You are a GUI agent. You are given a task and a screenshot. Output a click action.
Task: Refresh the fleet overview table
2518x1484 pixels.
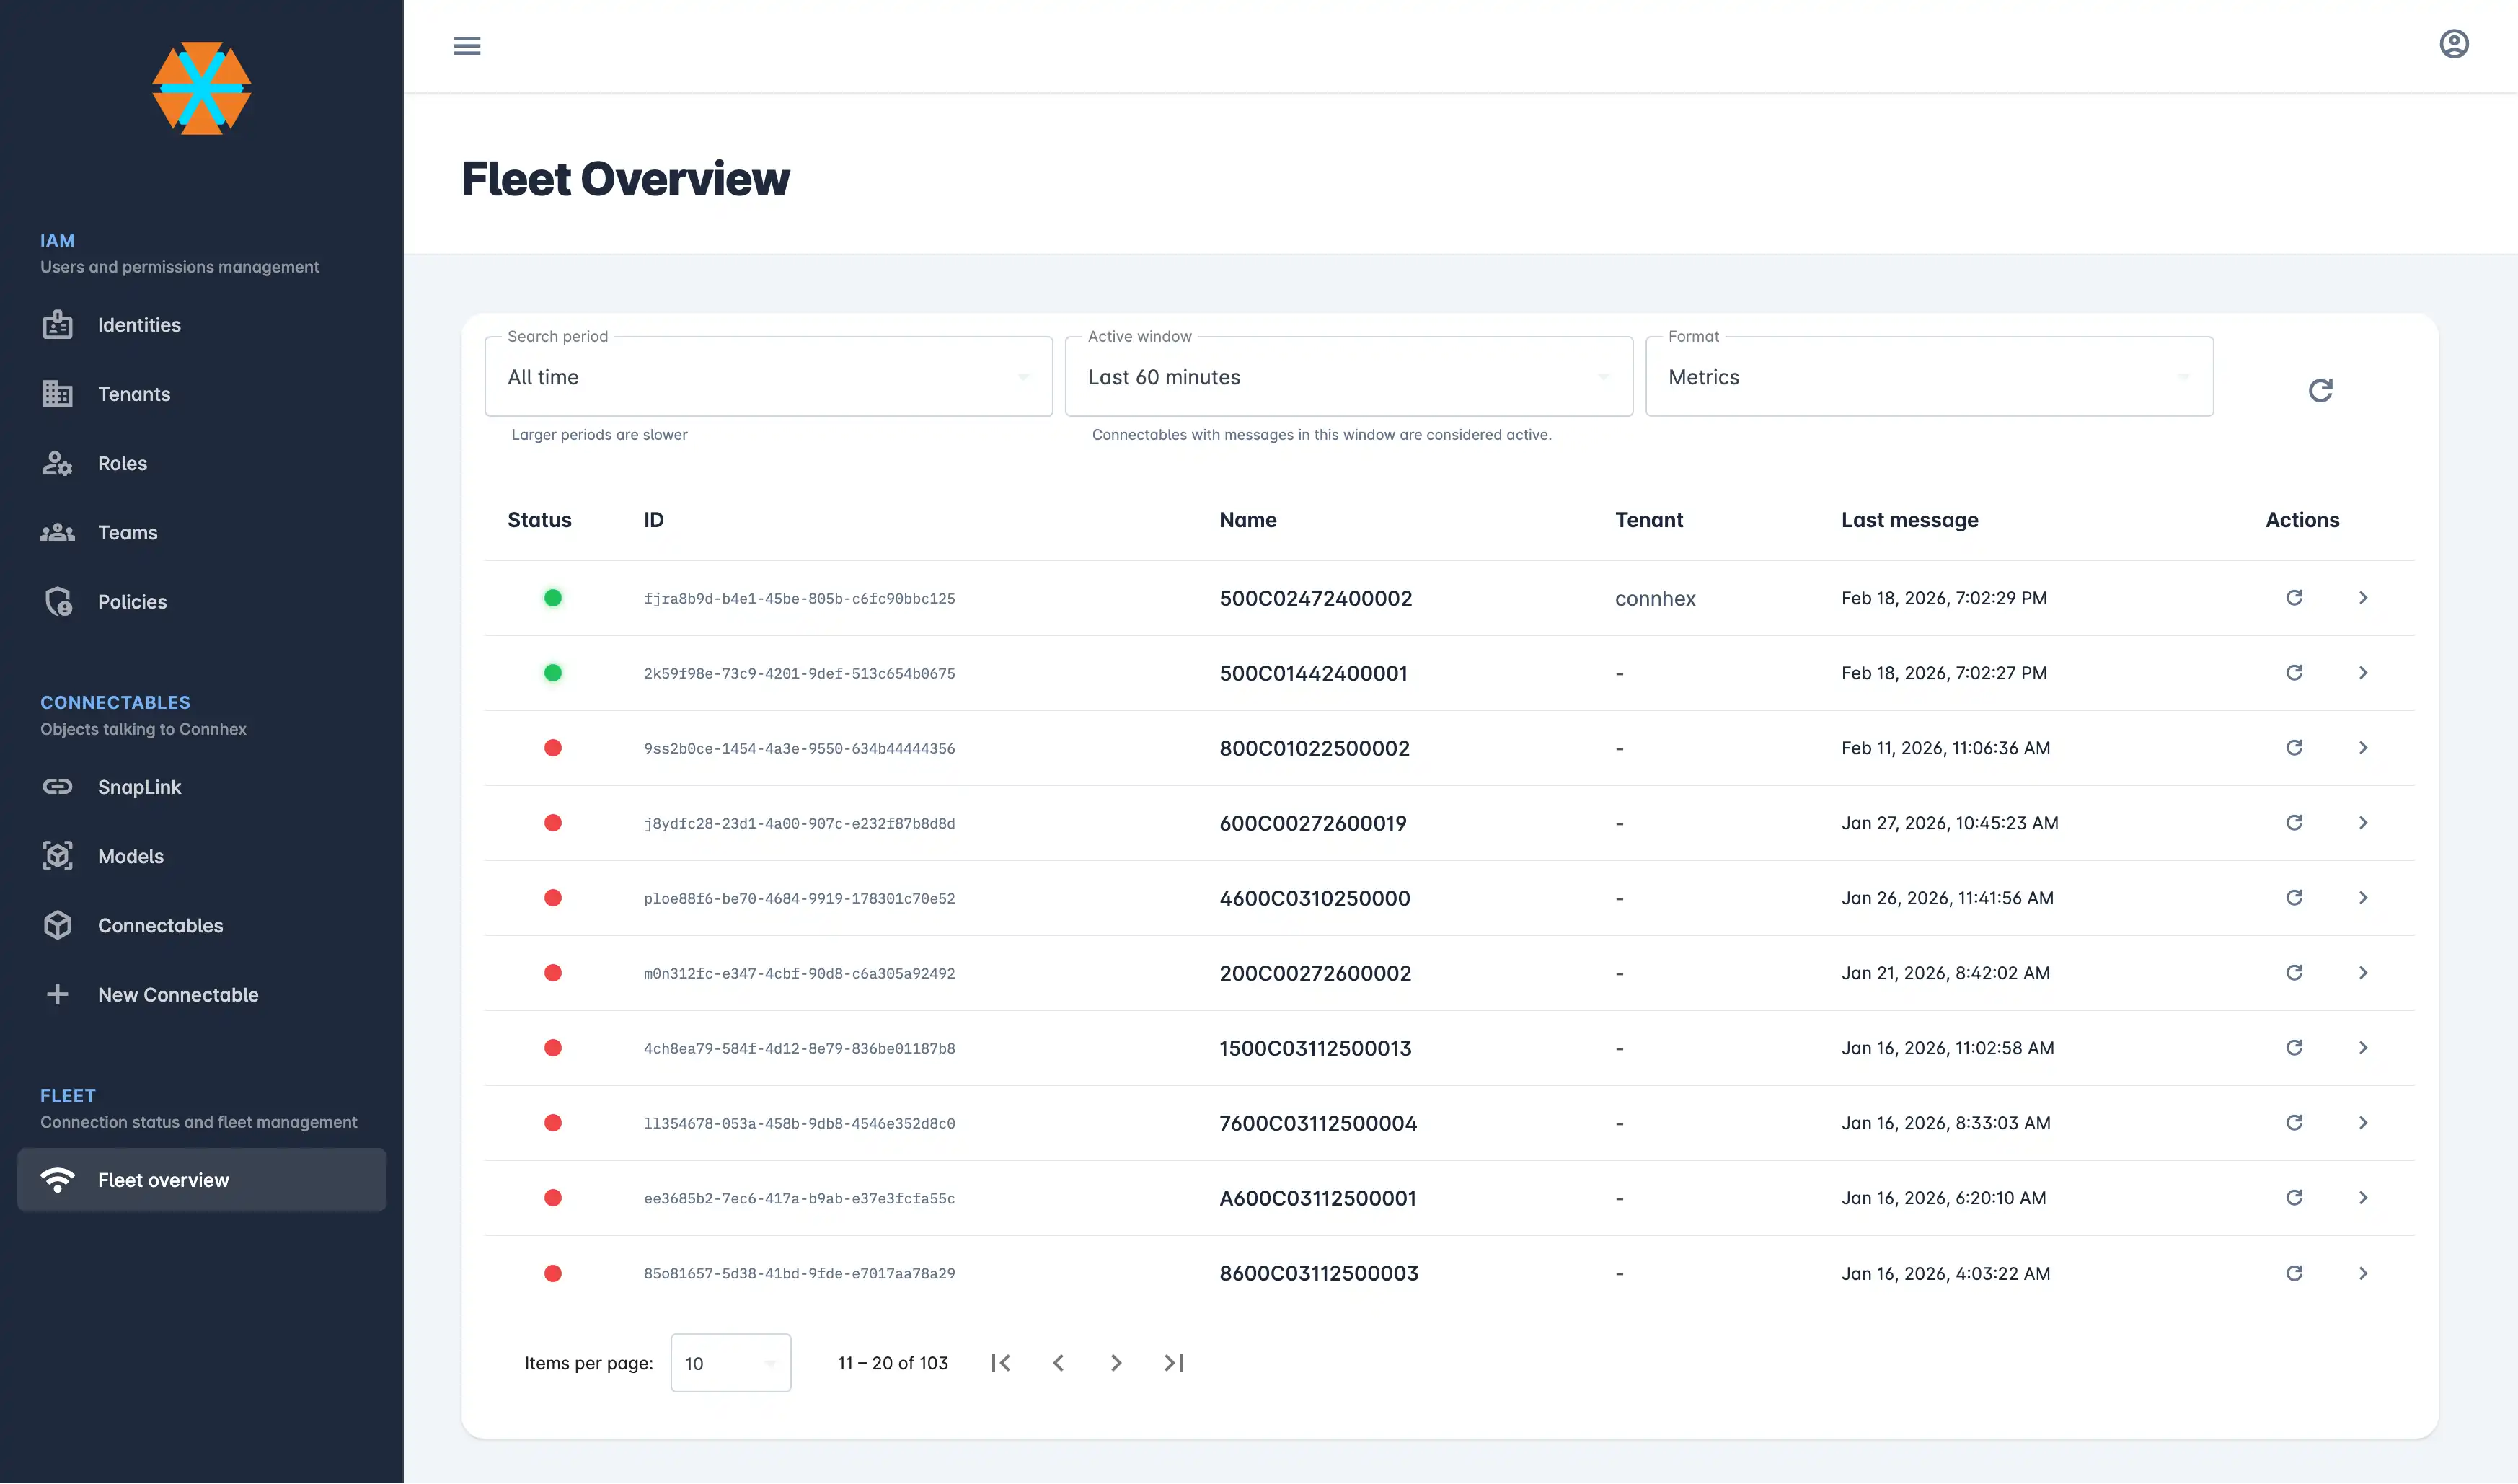2321,390
